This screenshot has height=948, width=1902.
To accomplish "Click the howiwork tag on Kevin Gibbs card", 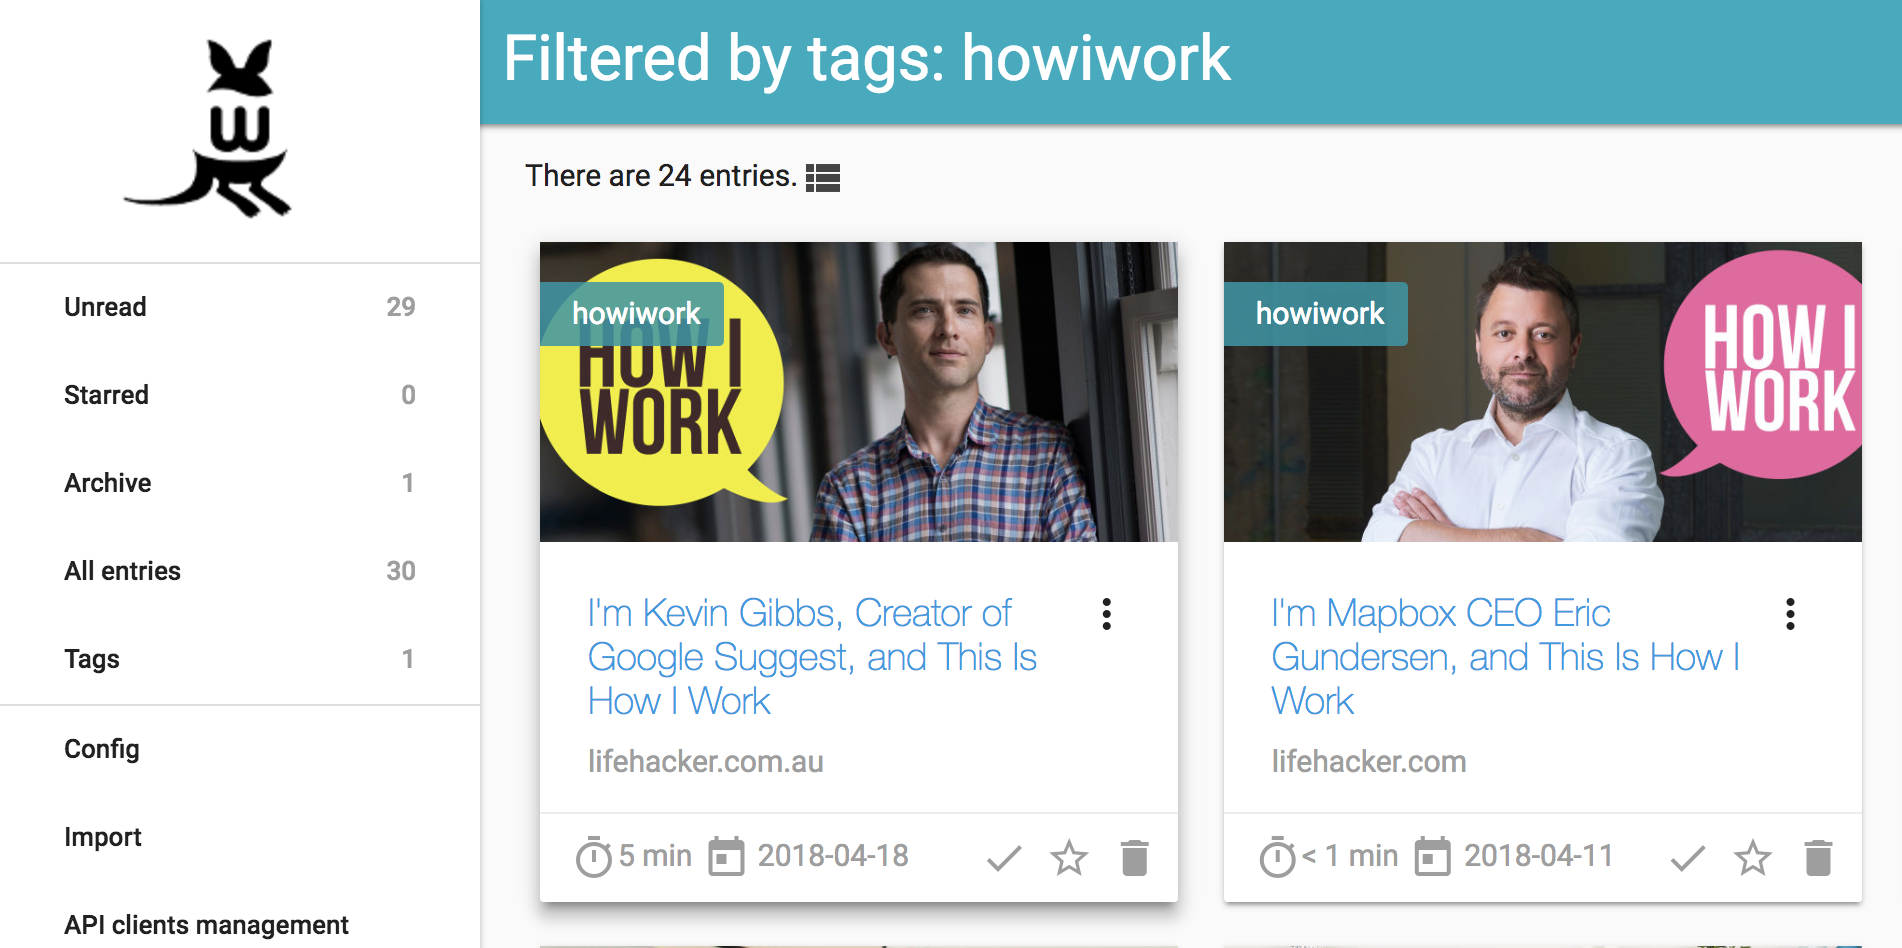I will [636, 314].
